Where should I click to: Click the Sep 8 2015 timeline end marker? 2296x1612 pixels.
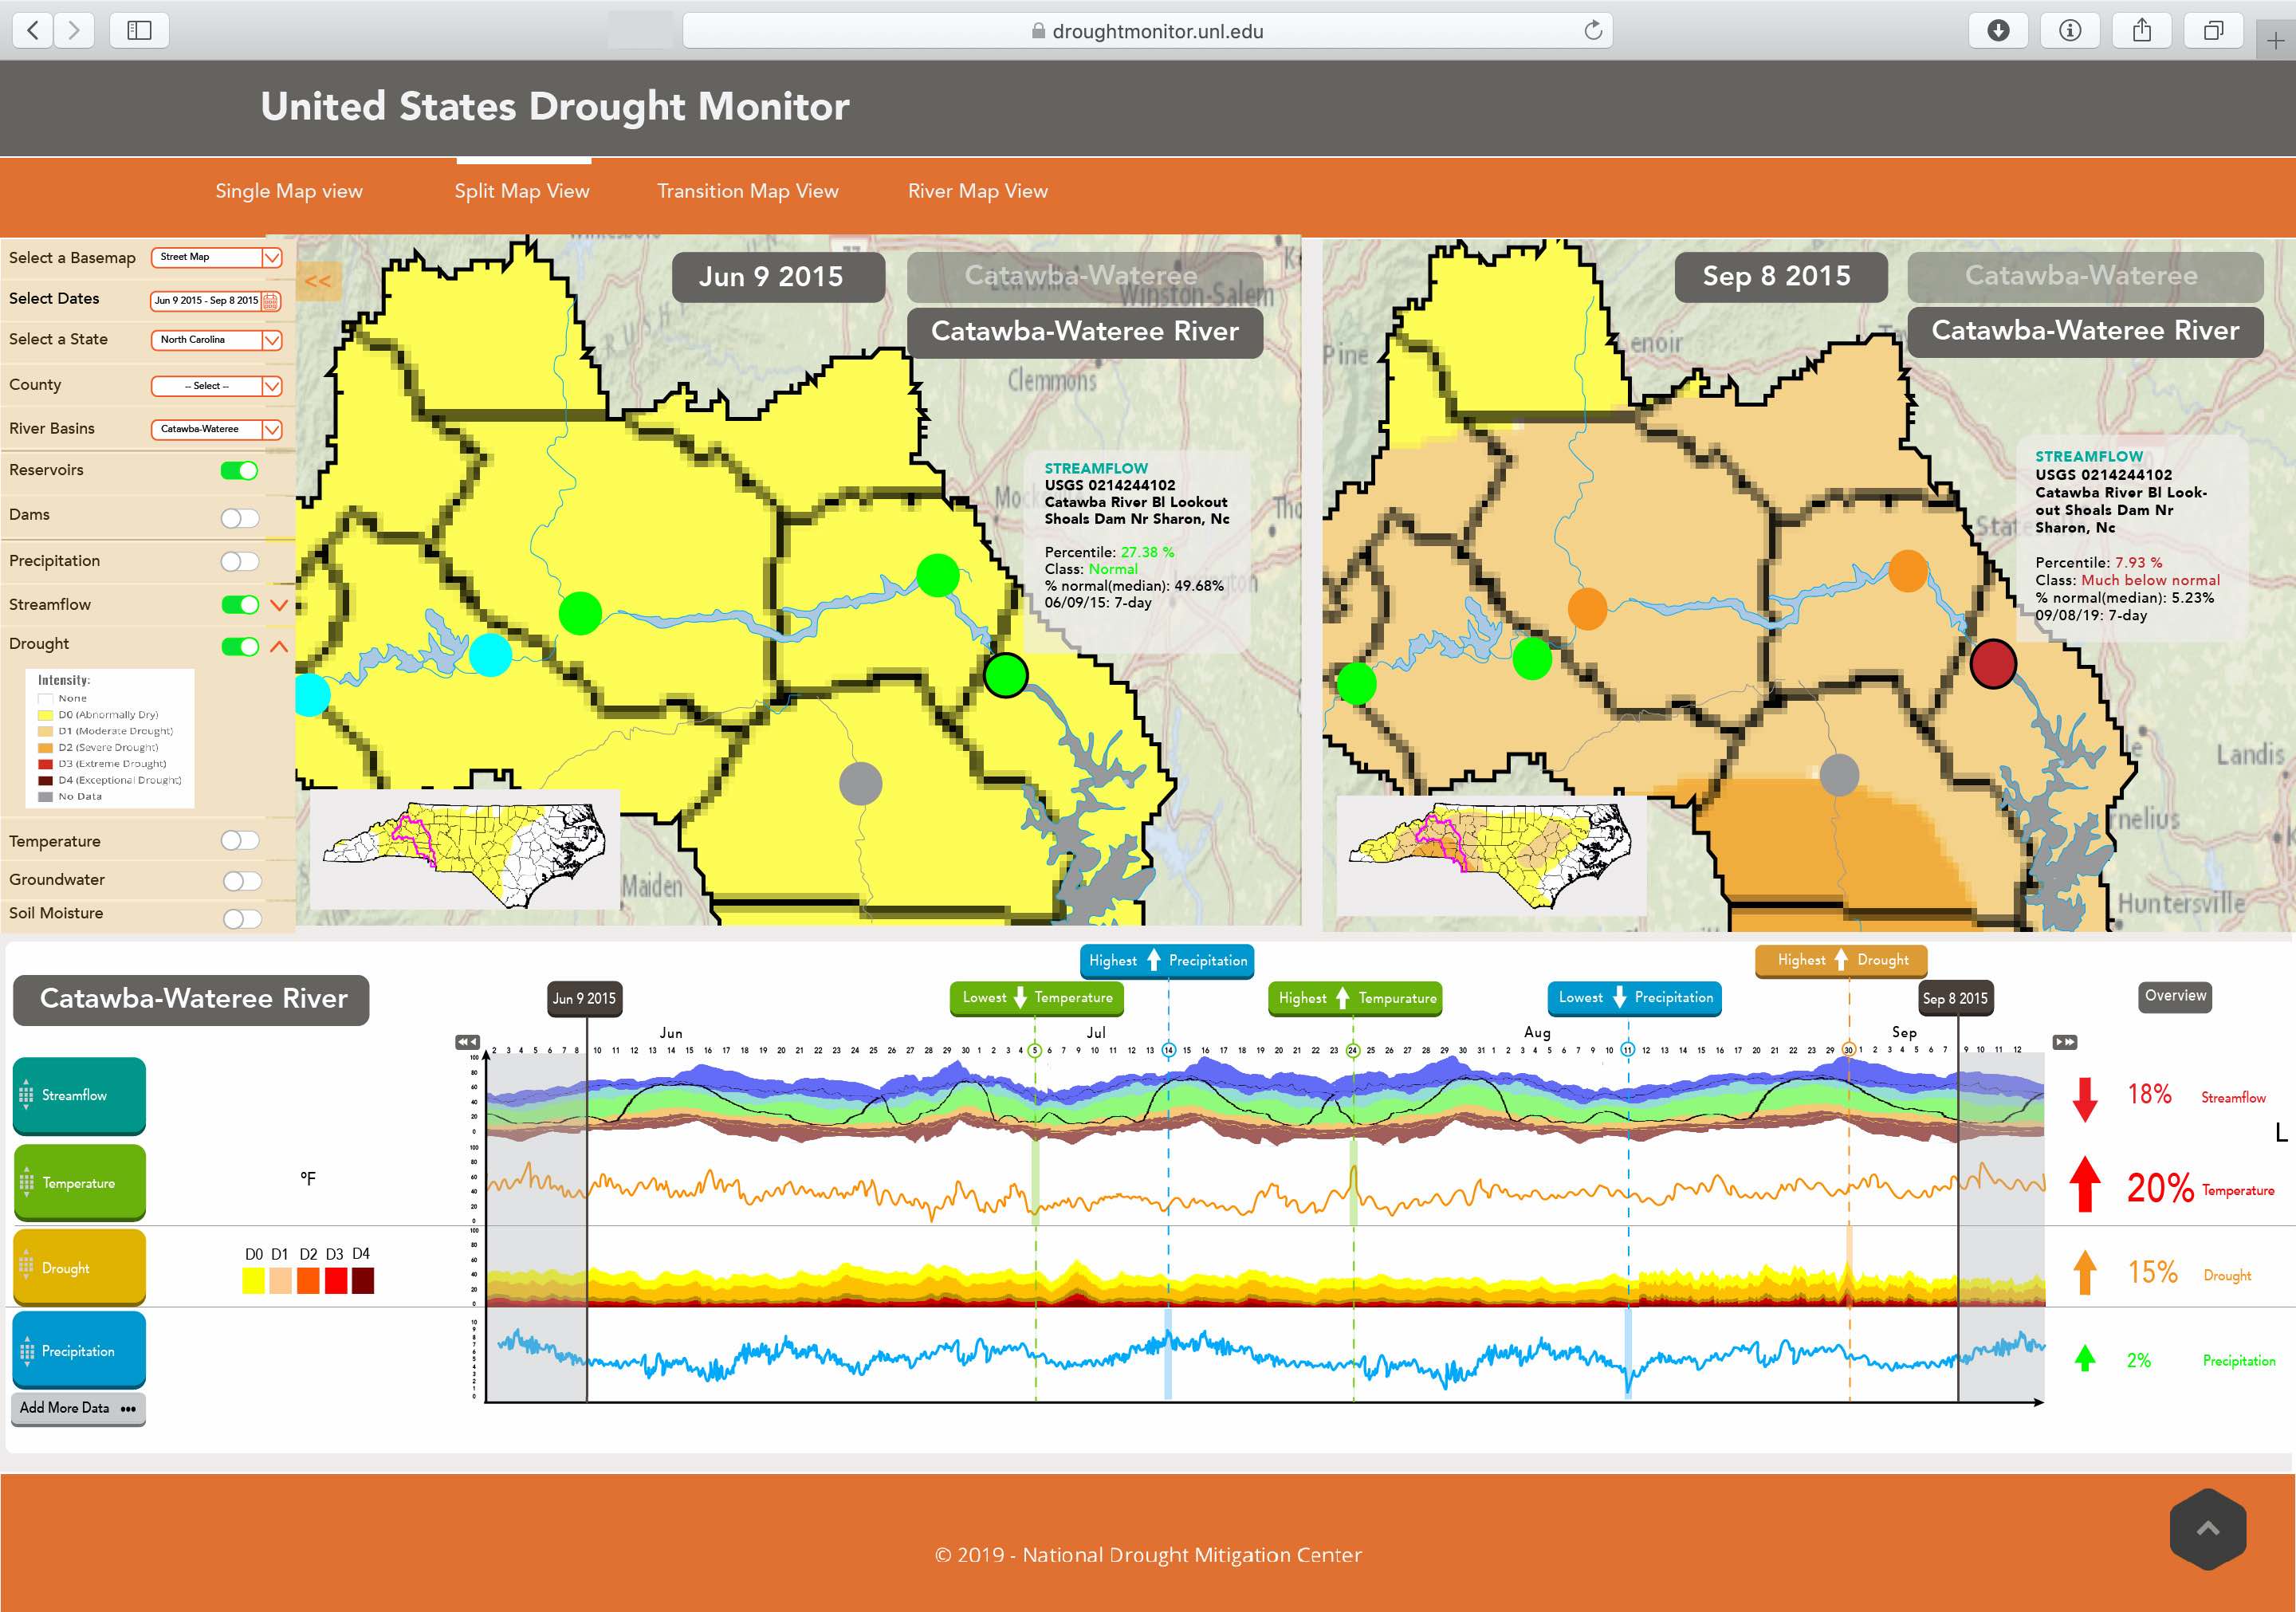point(1955,998)
